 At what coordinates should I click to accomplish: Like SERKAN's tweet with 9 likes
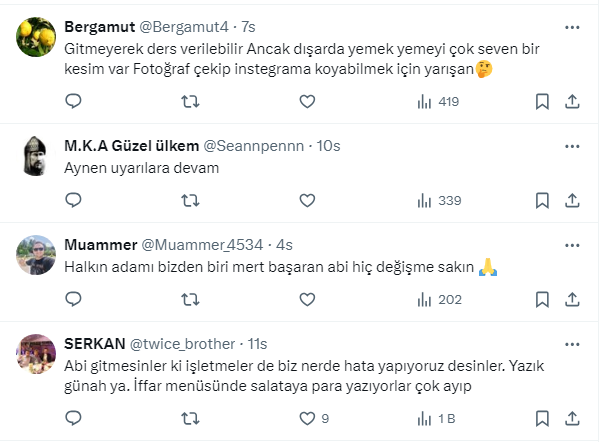tap(307, 418)
